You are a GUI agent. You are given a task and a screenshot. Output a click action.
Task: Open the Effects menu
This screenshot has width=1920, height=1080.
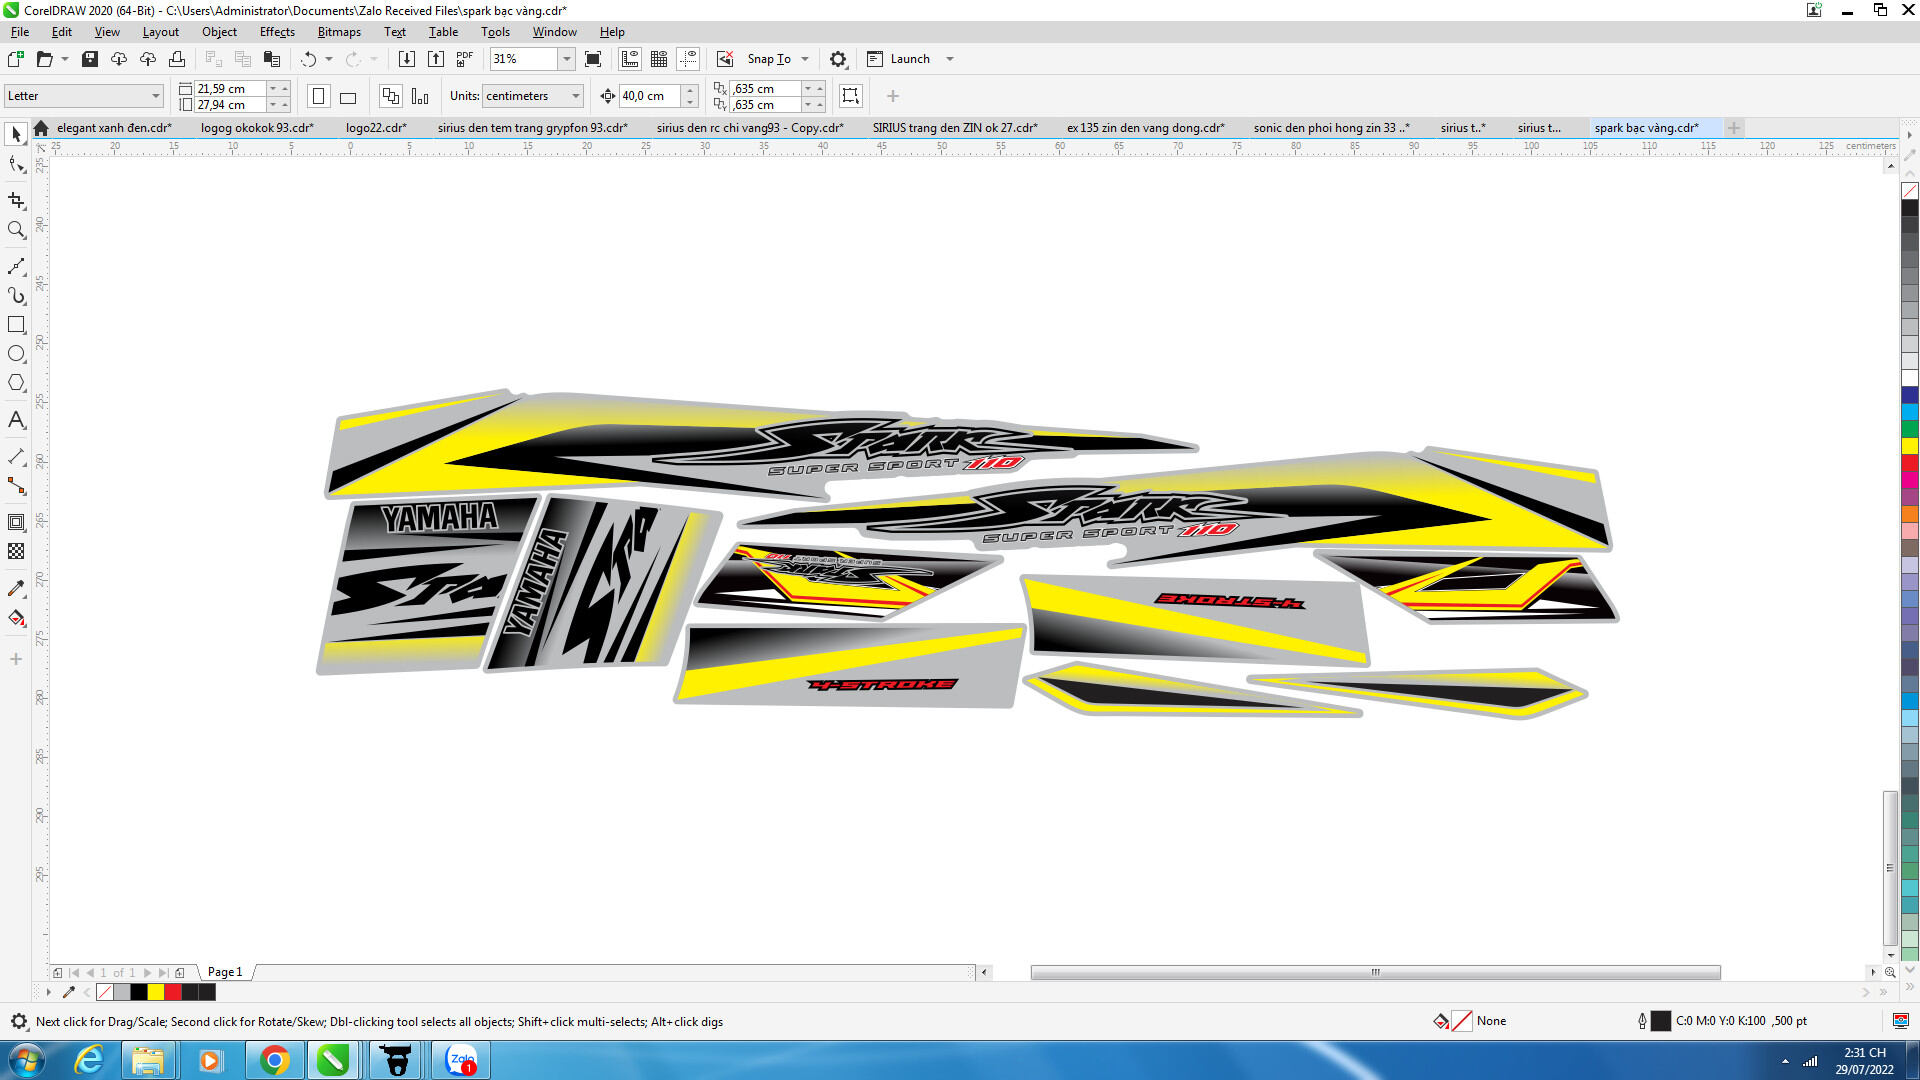click(277, 32)
